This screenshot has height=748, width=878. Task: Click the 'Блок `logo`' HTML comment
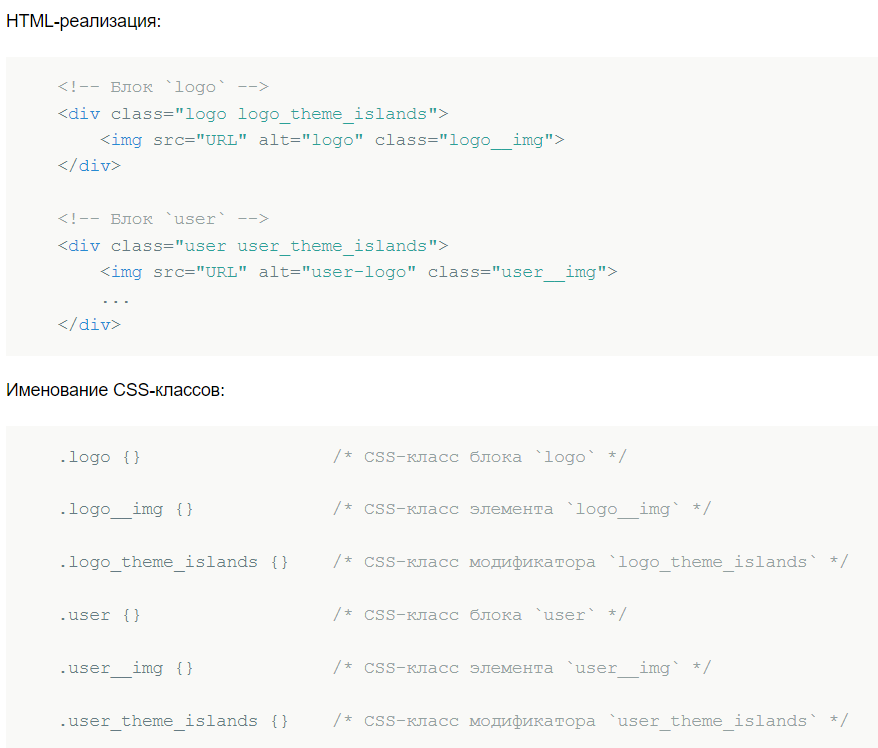[163, 87]
